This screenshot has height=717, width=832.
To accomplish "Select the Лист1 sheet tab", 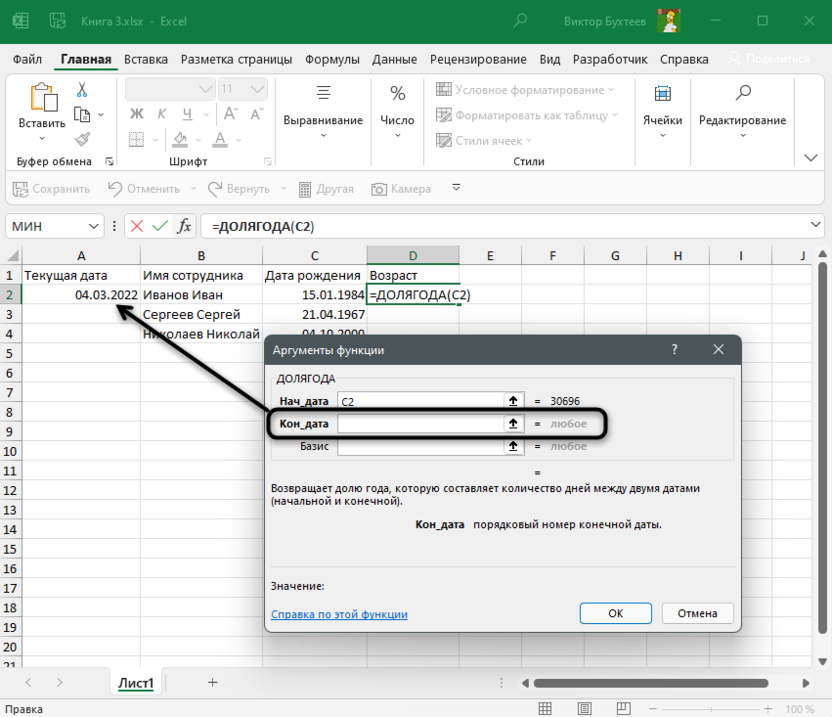I will [136, 683].
